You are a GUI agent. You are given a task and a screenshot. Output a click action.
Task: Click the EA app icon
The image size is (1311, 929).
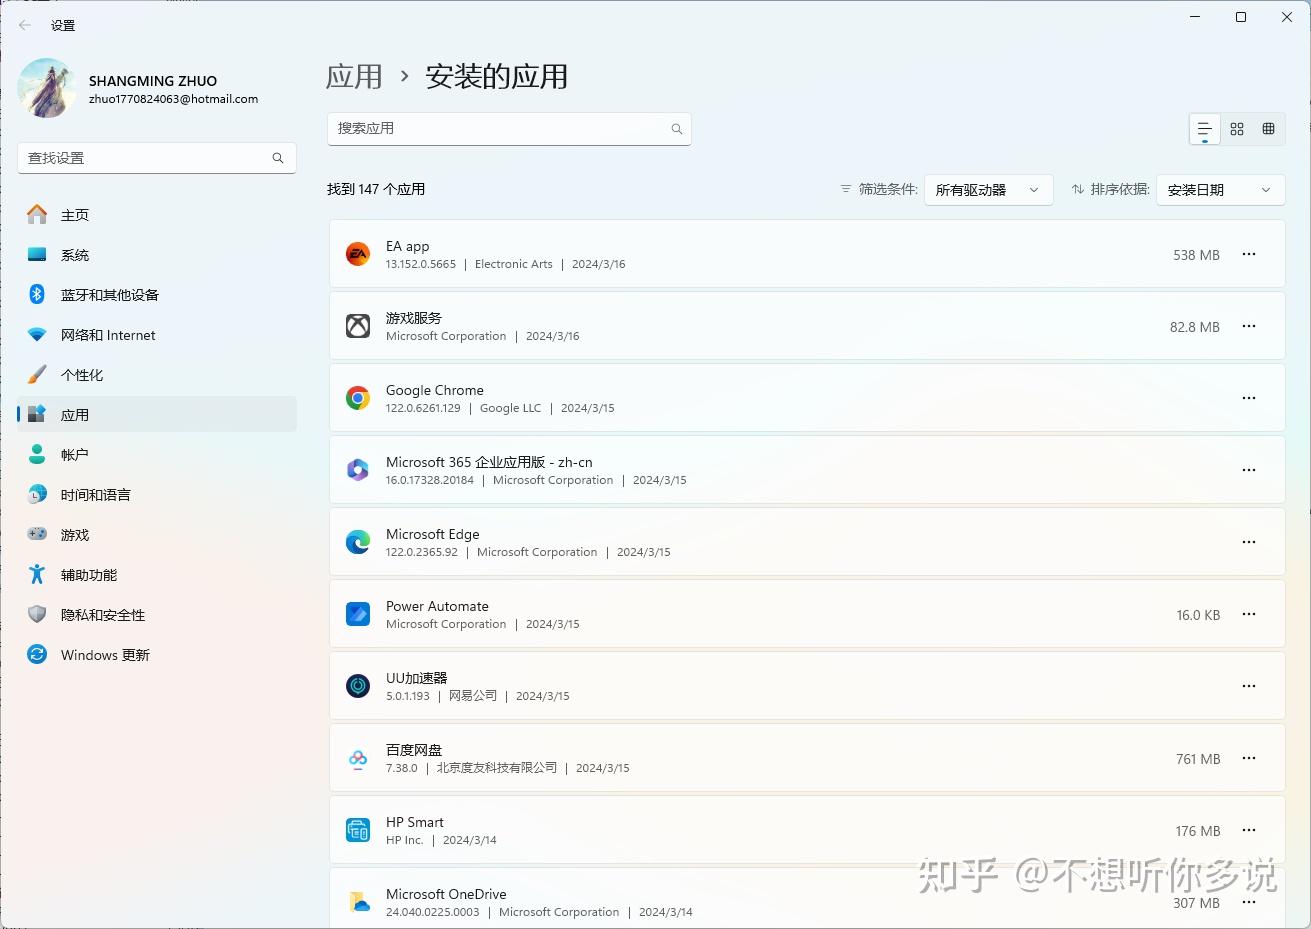[358, 254]
